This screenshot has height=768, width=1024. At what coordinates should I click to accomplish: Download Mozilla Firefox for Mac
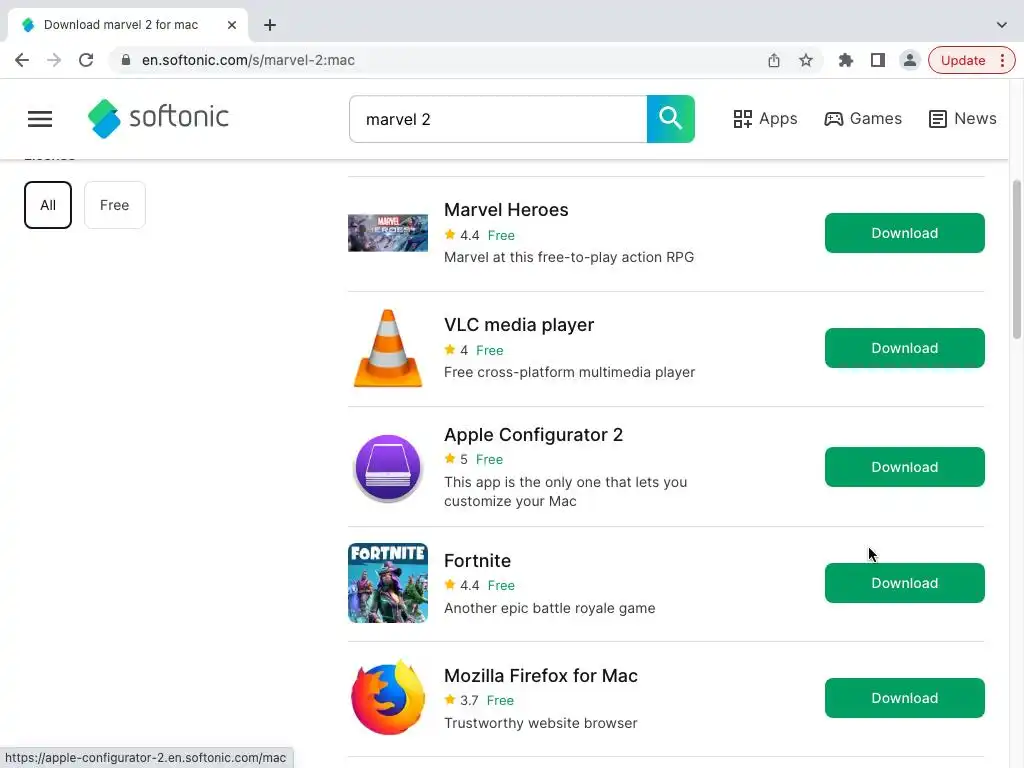click(904, 698)
